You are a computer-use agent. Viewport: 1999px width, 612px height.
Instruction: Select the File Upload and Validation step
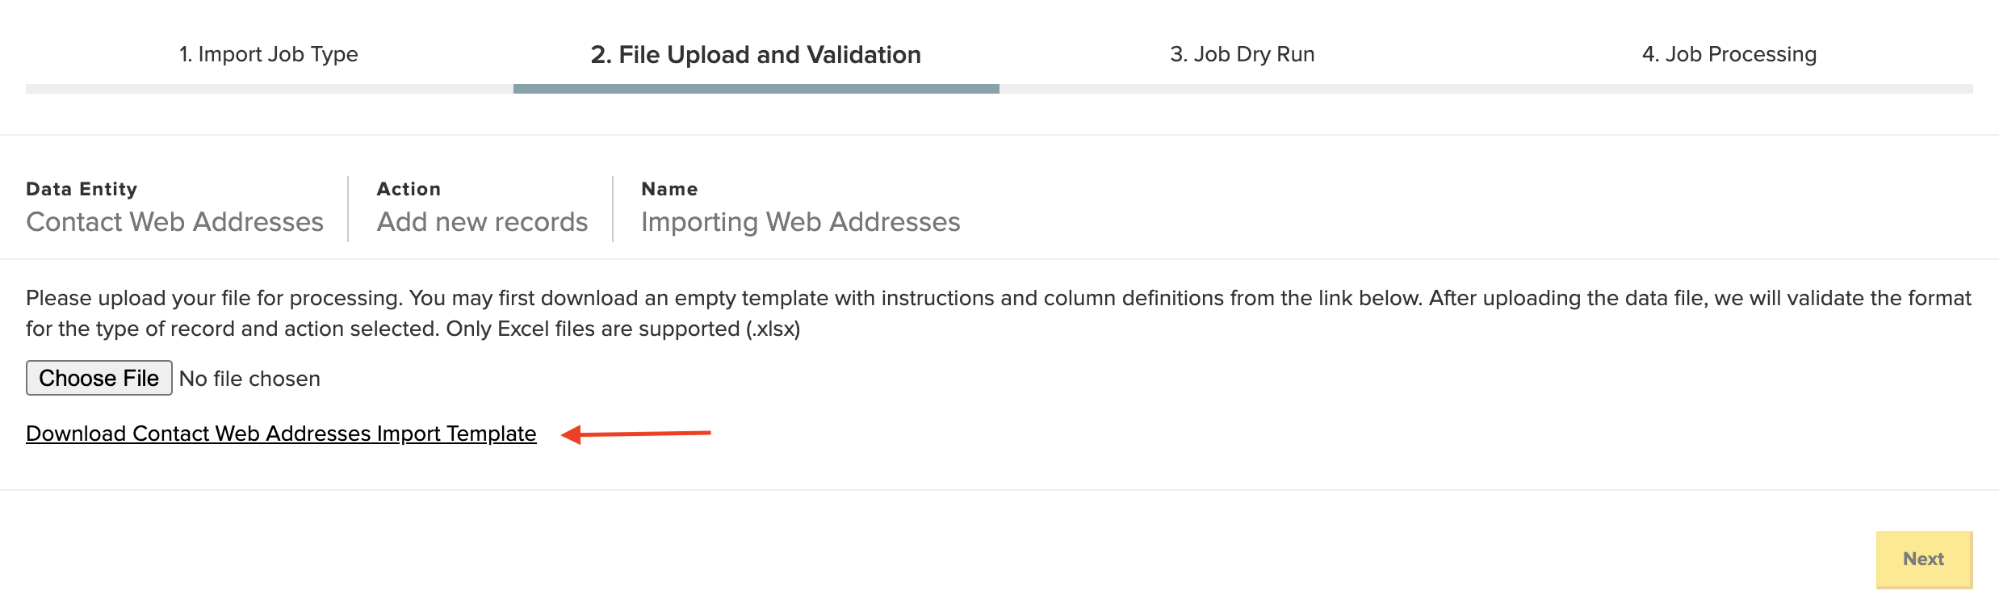755,54
